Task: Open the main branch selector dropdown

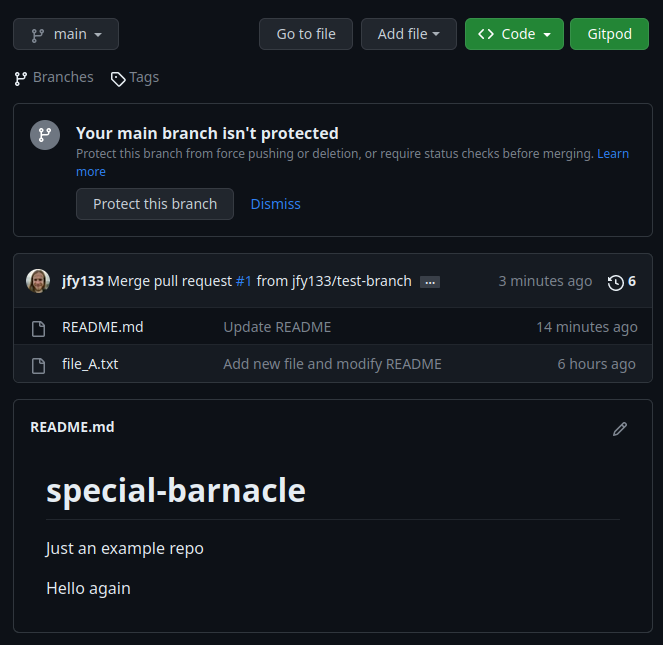Action: (x=66, y=34)
